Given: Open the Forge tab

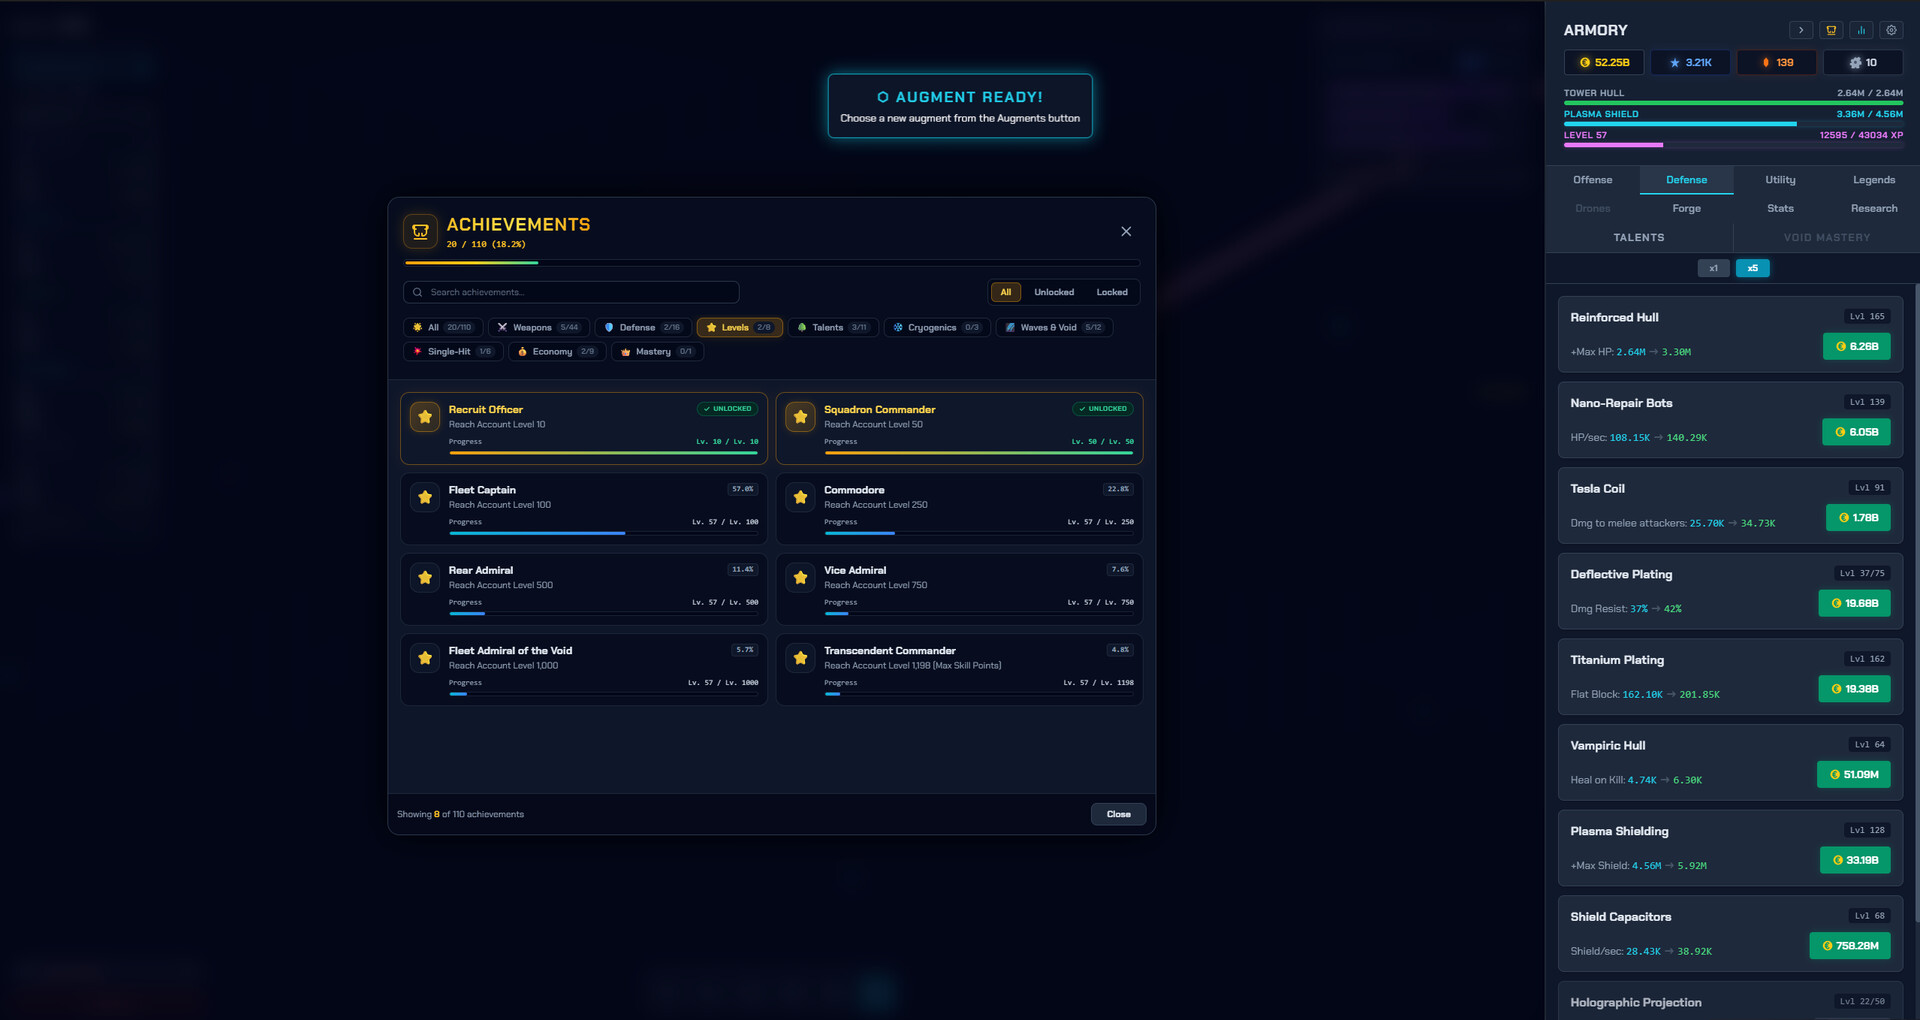Looking at the screenshot, I should coord(1686,208).
